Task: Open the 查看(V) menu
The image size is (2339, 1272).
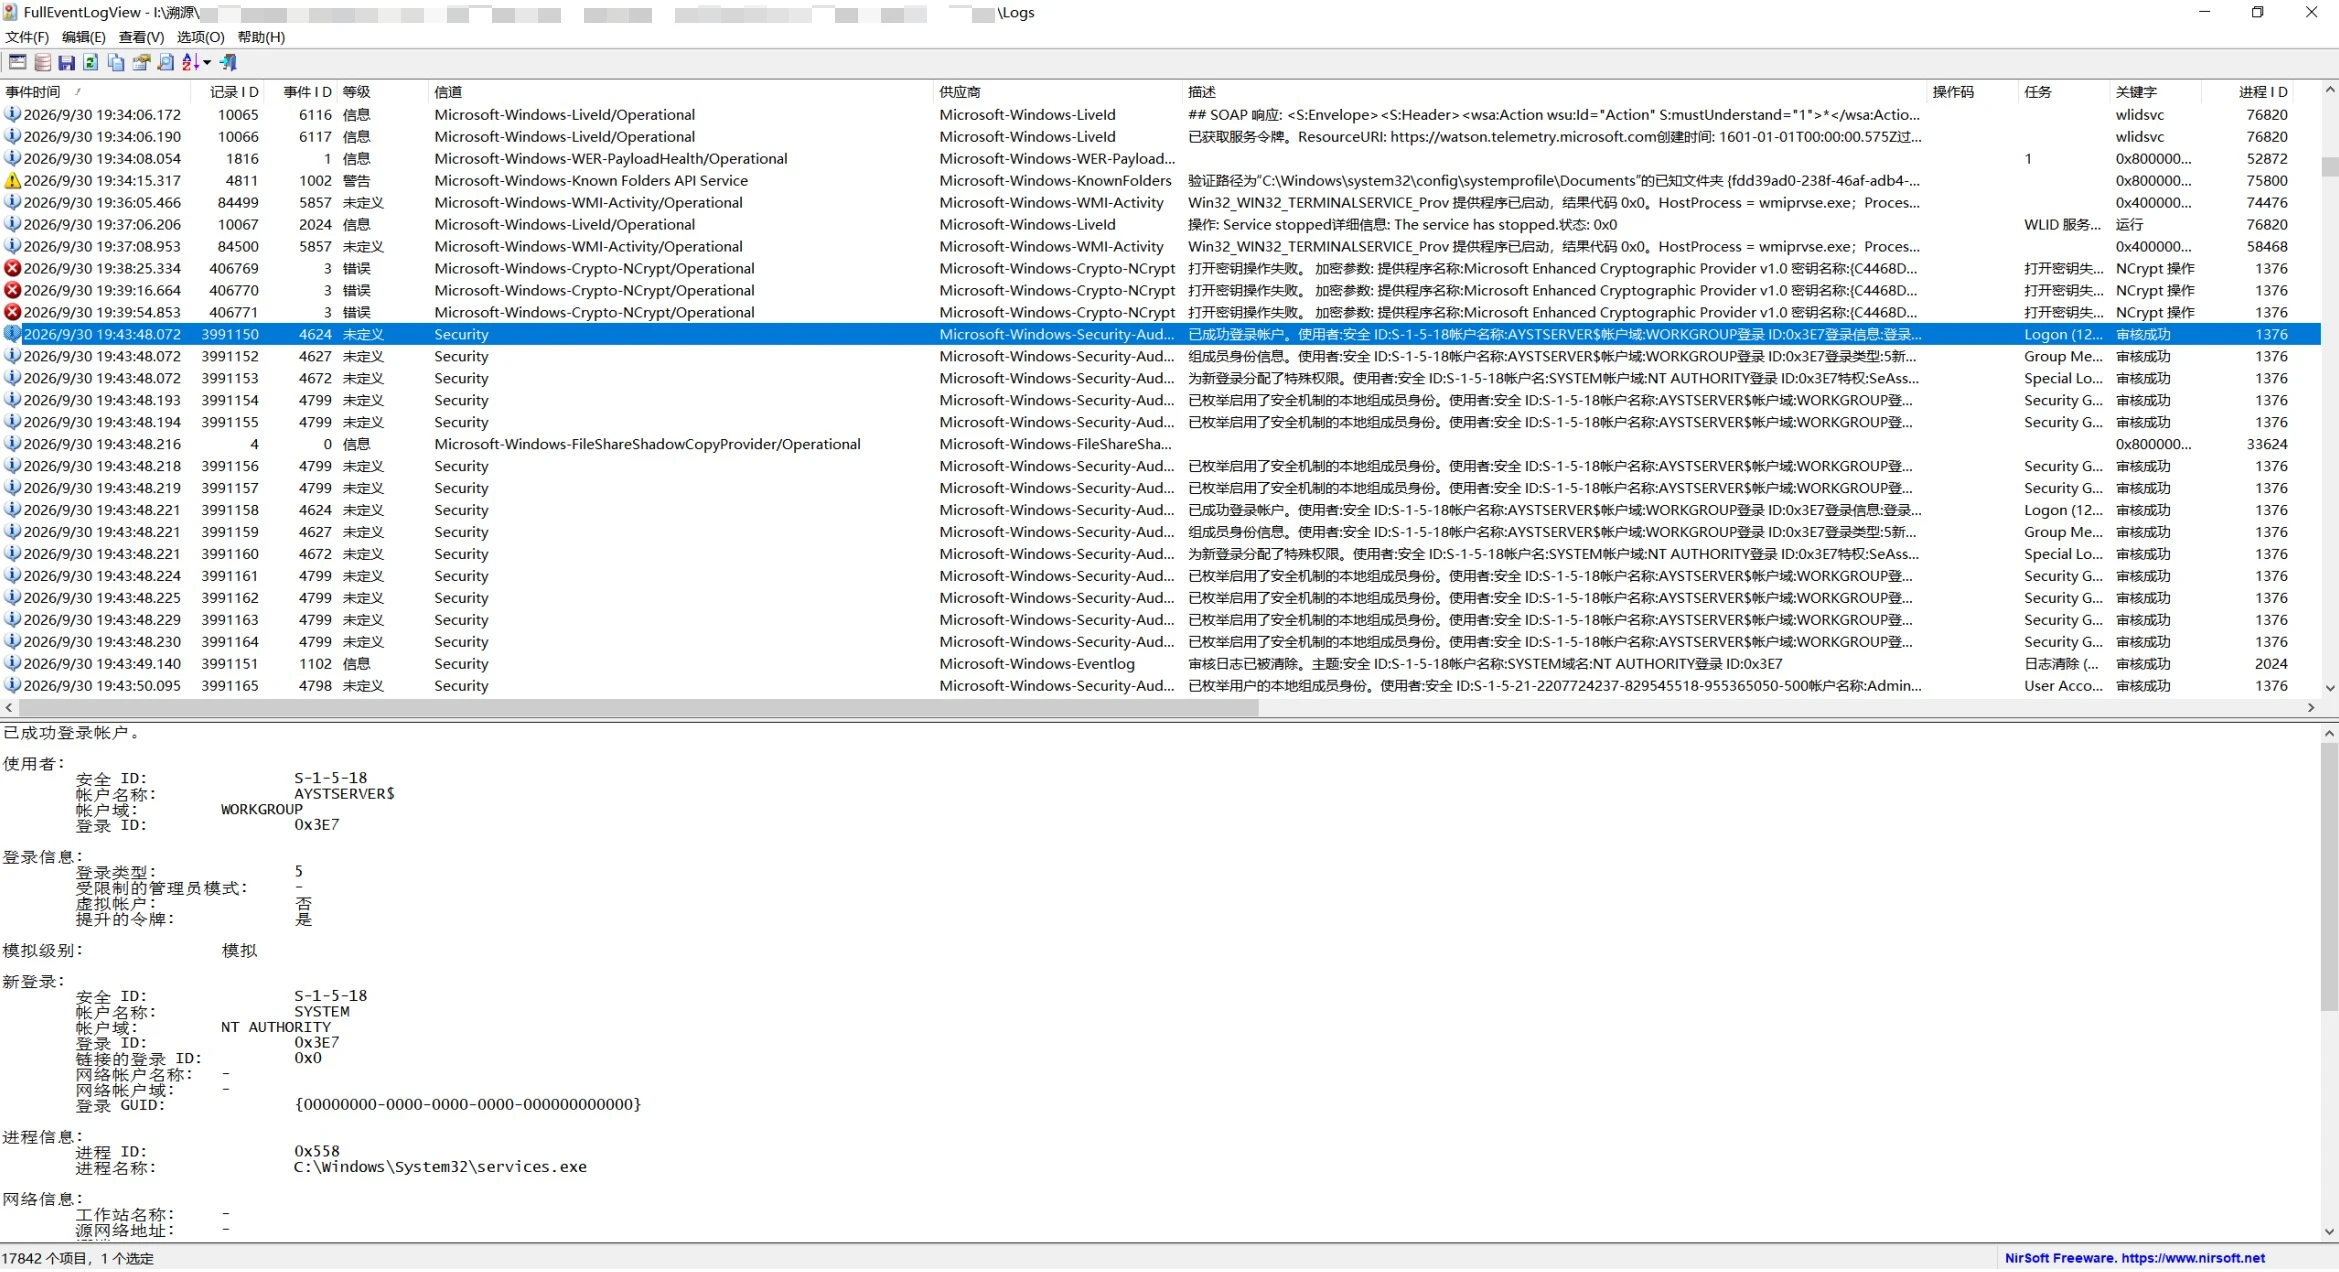Action: pyautogui.click(x=141, y=37)
